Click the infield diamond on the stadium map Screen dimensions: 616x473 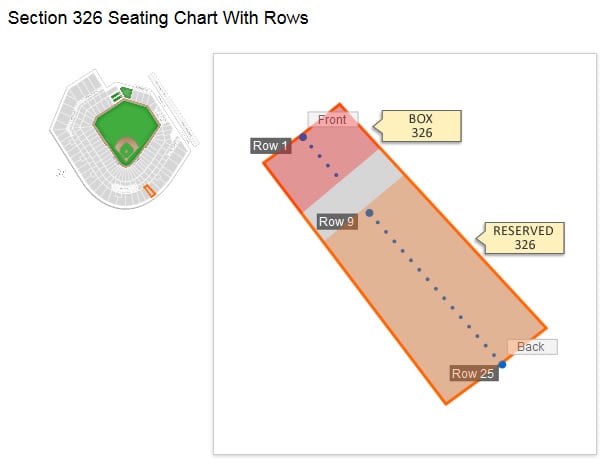point(126,149)
